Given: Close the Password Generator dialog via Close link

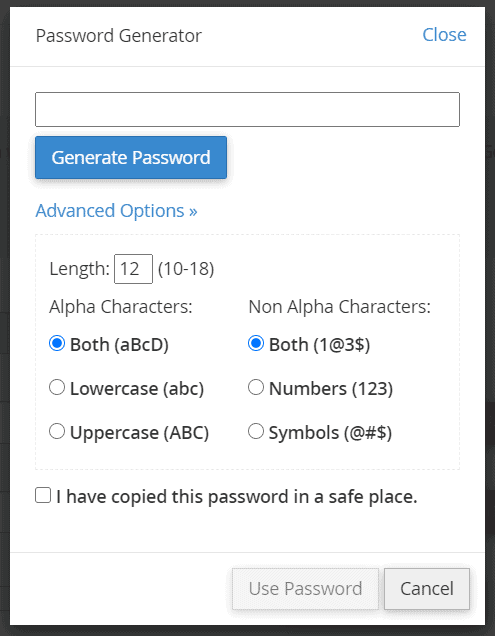Looking at the screenshot, I should 444,35.
